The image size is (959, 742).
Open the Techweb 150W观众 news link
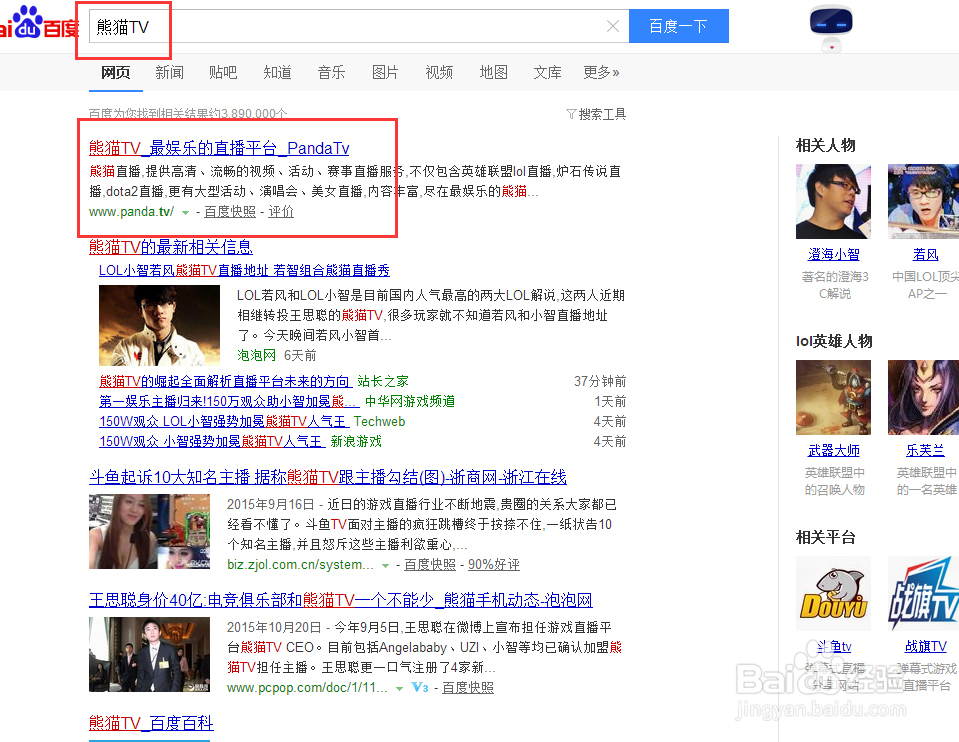coord(224,421)
